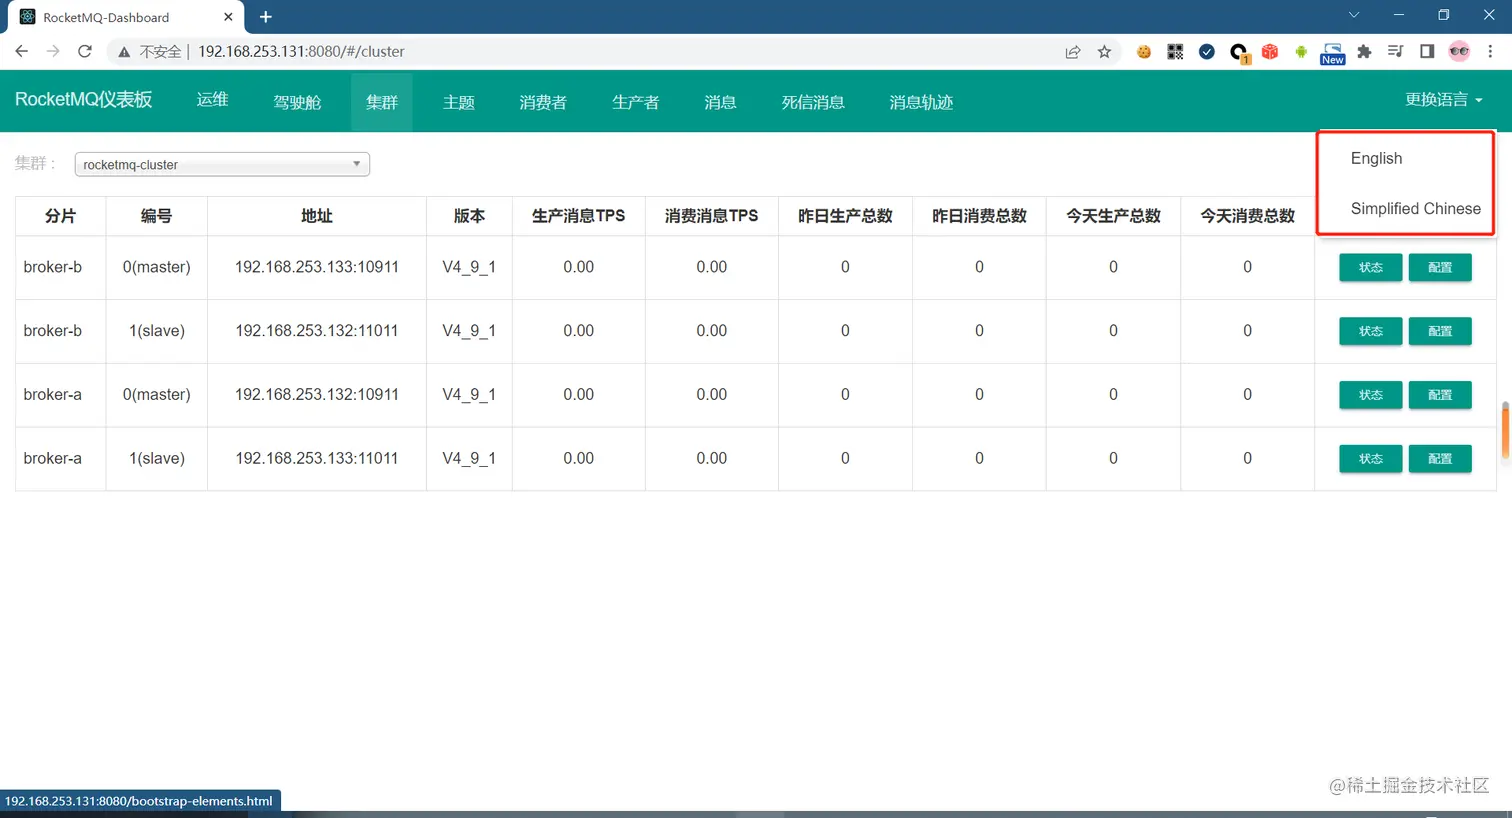This screenshot has width=1512, height=818.
Task: Open Chrome's three-dot menu
Action: point(1490,52)
